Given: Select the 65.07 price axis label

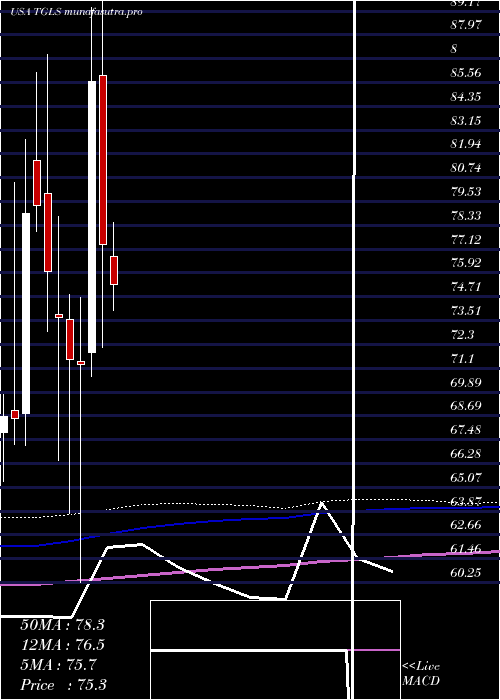Looking at the screenshot, I should click(466, 478).
